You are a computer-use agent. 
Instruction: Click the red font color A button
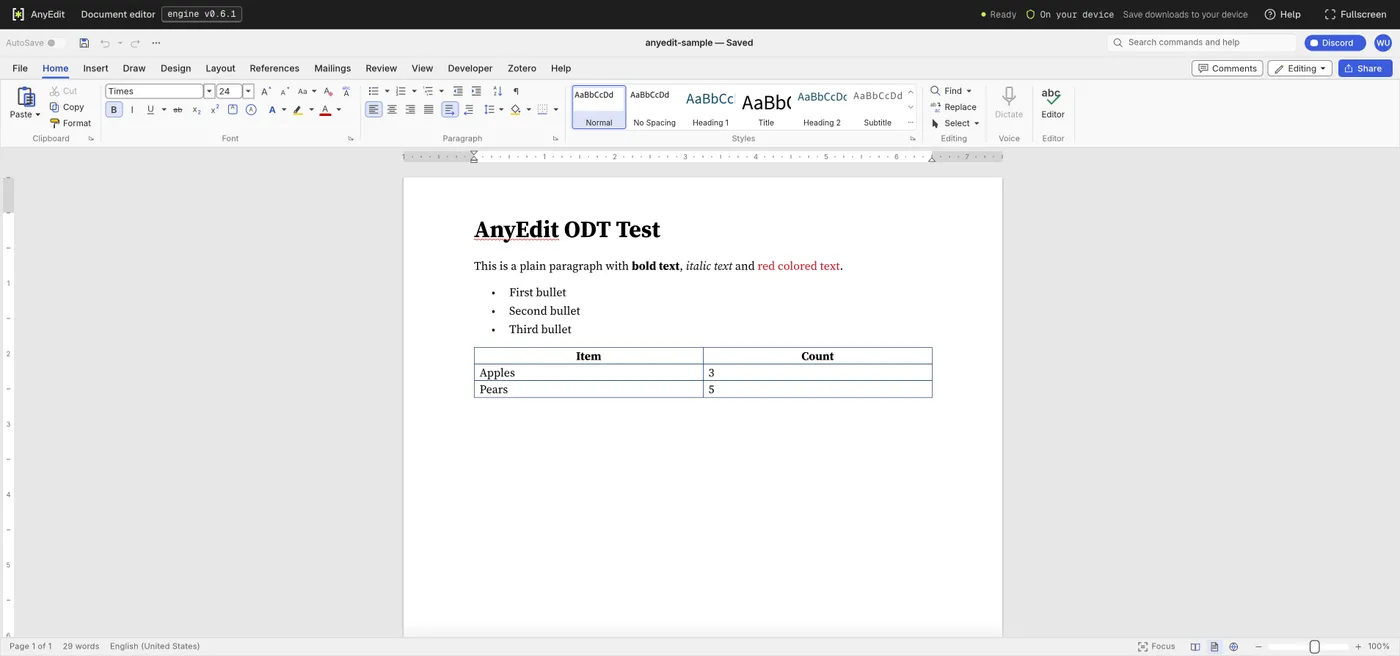coord(325,110)
